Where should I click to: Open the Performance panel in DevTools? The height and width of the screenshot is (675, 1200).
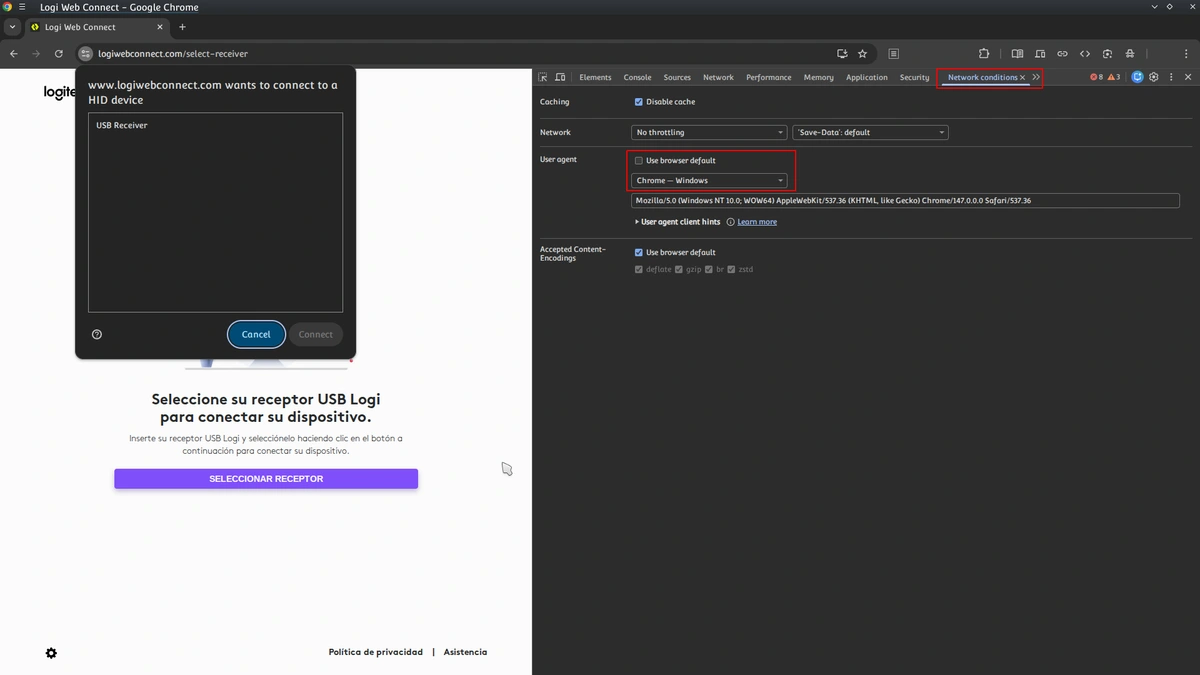pyautogui.click(x=768, y=76)
